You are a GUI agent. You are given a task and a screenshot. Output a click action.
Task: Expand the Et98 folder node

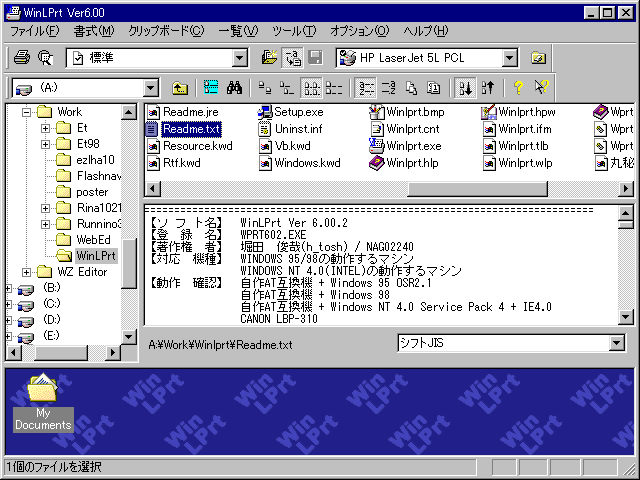click(45, 144)
